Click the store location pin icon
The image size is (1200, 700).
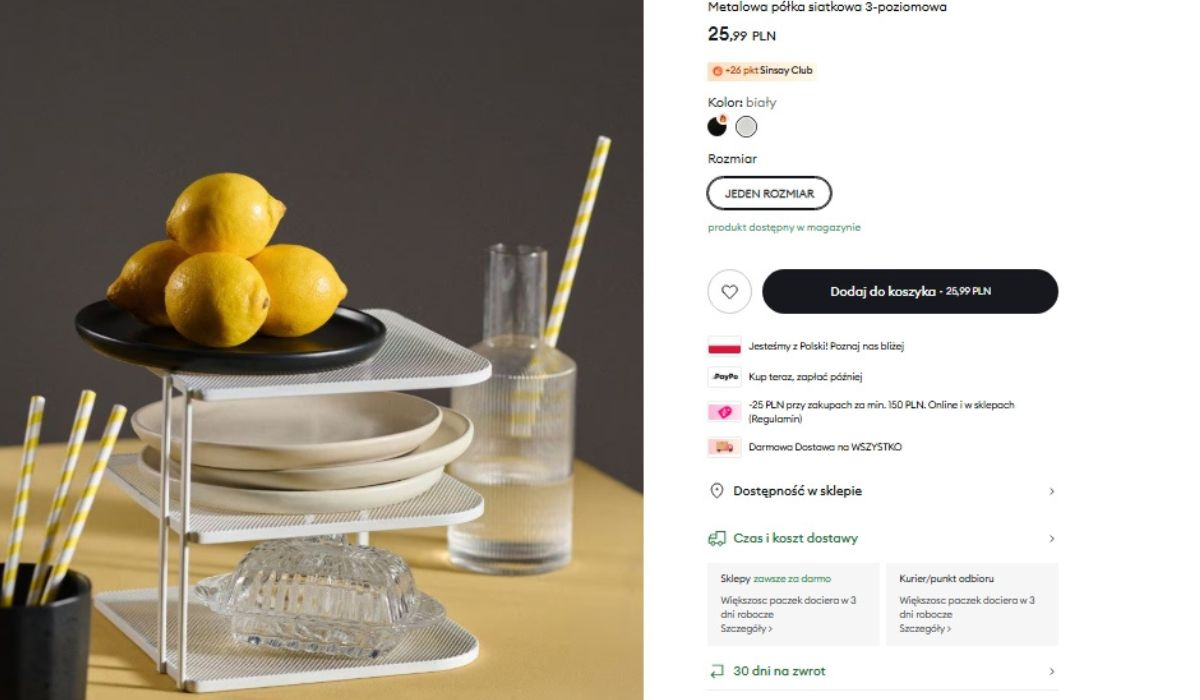pyautogui.click(x=716, y=491)
